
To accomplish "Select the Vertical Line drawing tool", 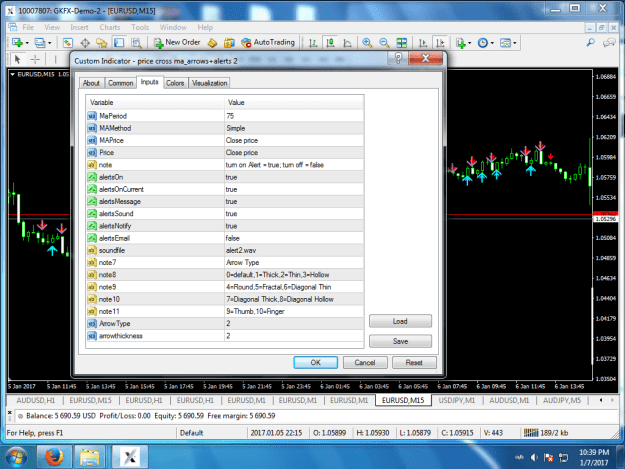I will [x=55, y=59].
